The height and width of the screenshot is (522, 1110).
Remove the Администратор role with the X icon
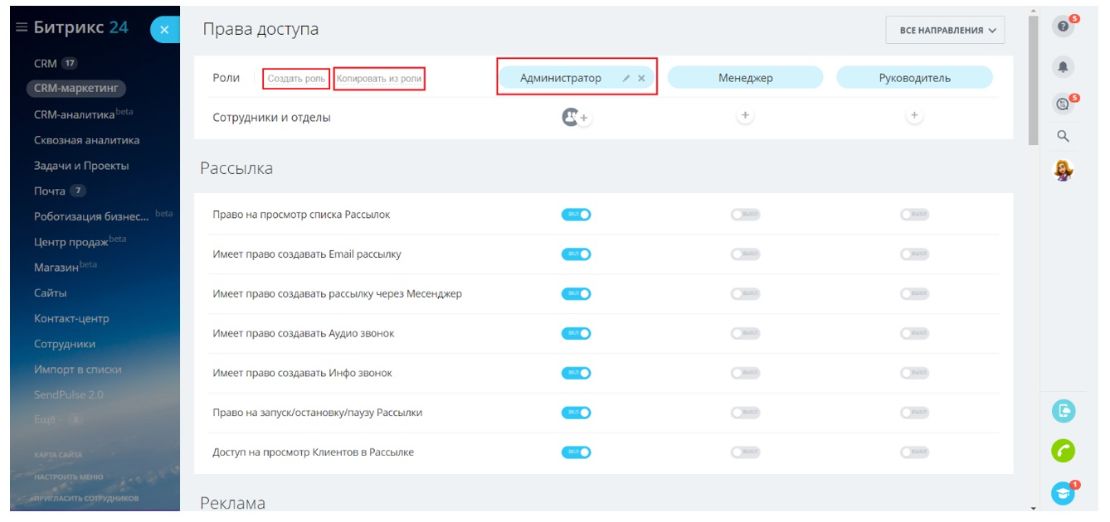tap(642, 78)
